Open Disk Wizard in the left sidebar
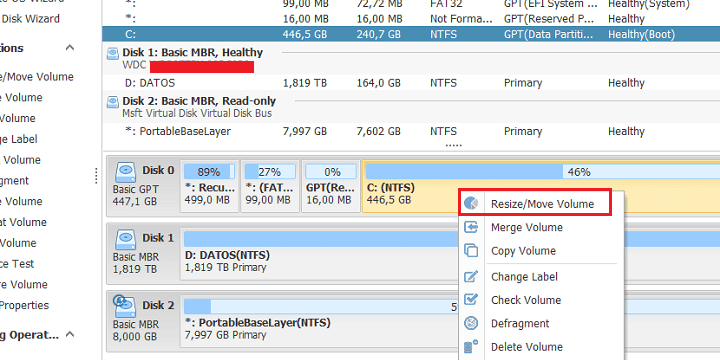 [x=30, y=19]
